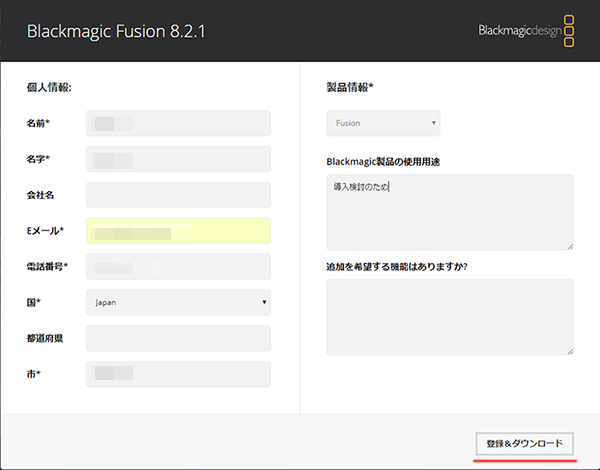This screenshot has height=470, width=600.
Task: Click the 個人情報 section heading
Action: coord(49,87)
